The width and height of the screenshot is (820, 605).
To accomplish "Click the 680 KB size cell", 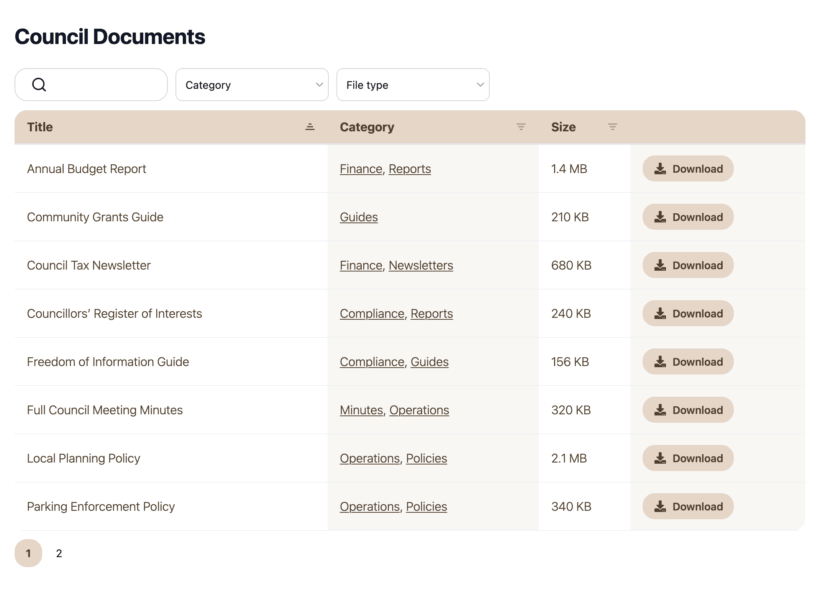I will pos(571,265).
